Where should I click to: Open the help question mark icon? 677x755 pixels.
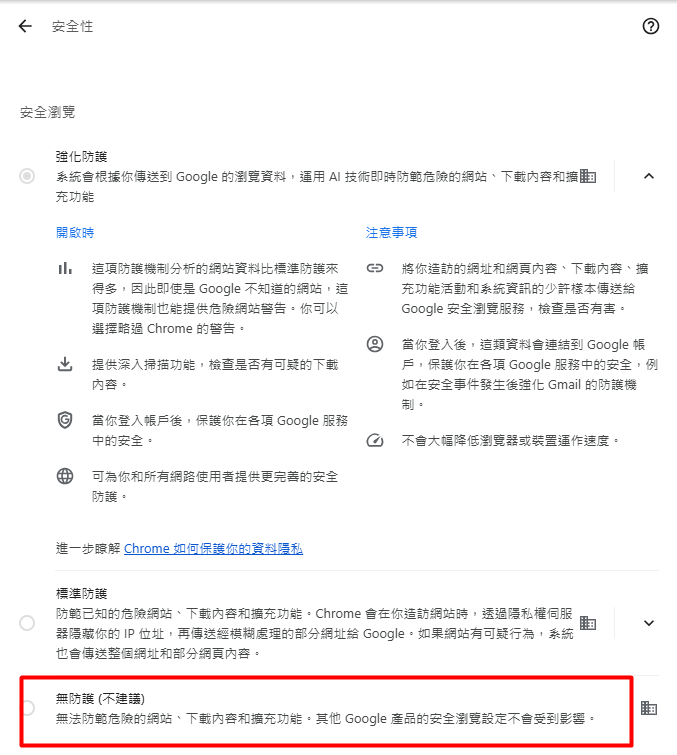pos(651,26)
